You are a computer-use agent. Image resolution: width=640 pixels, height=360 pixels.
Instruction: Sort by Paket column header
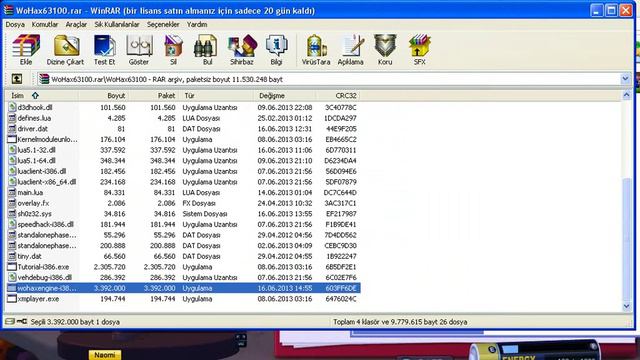(153, 96)
